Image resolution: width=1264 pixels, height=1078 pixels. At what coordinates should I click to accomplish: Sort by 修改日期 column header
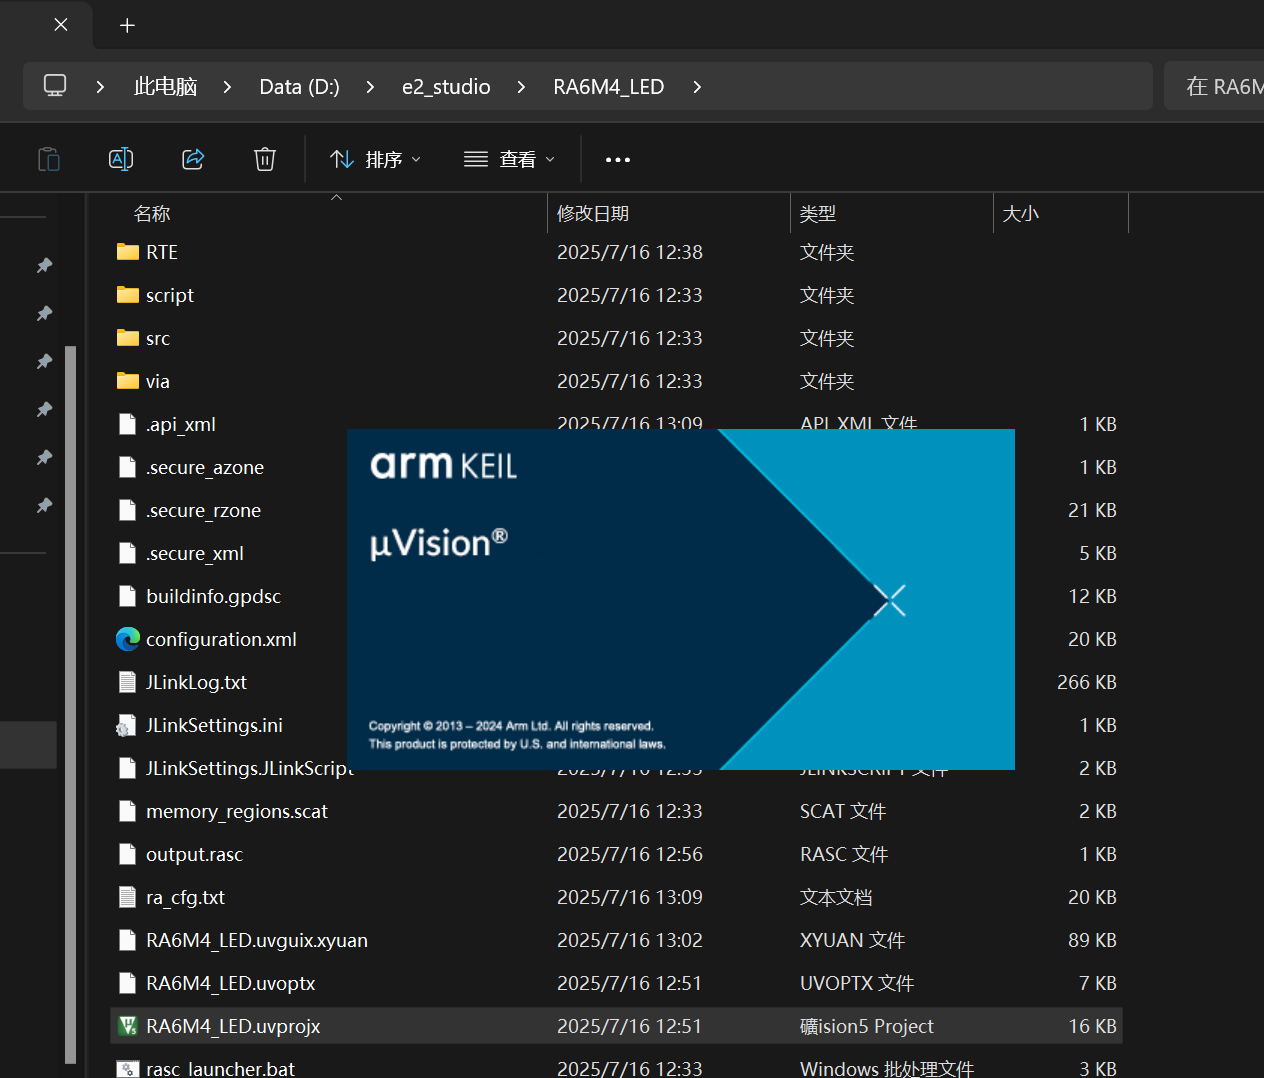click(593, 213)
